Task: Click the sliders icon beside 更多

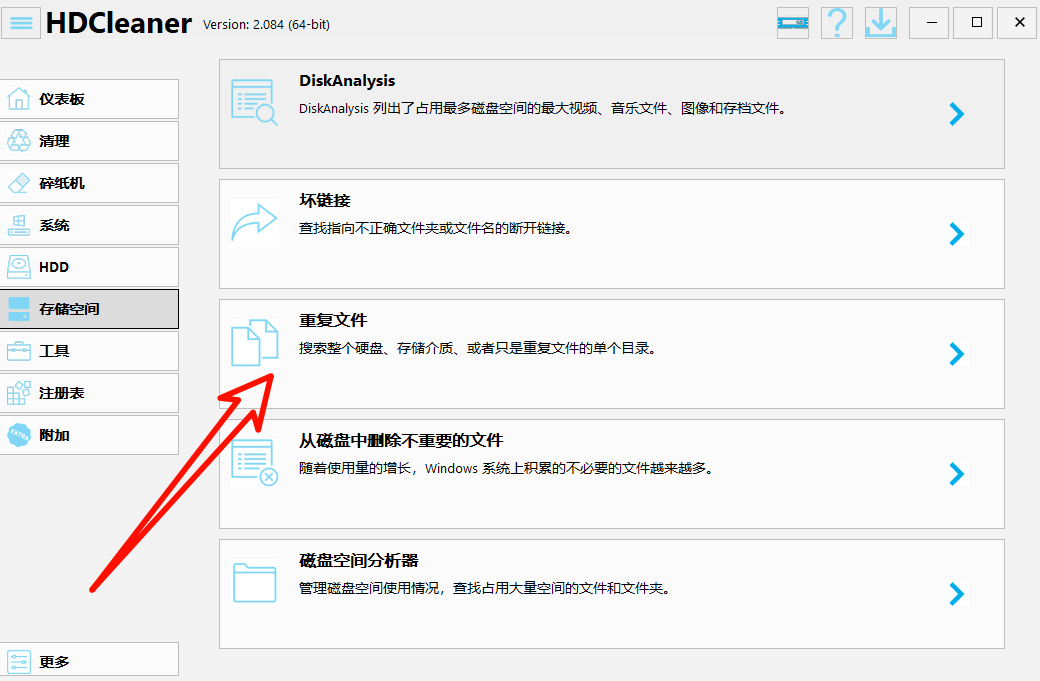Action: pos(19,661)
